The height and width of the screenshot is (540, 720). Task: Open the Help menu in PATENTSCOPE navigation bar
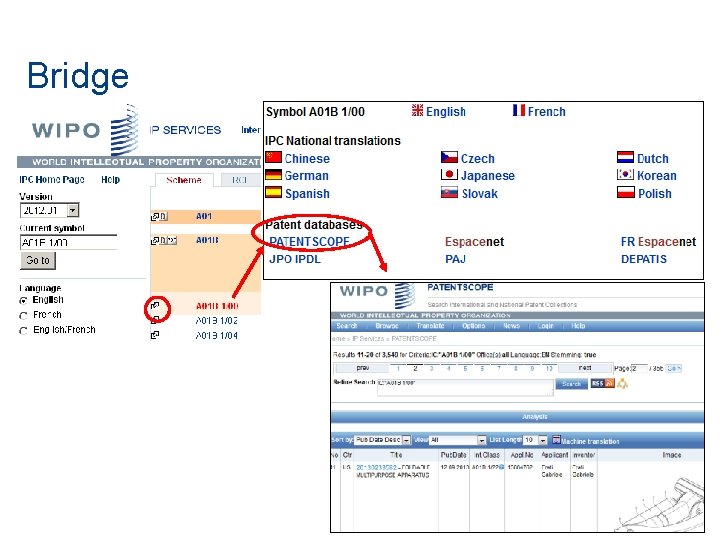click(578, 326)
